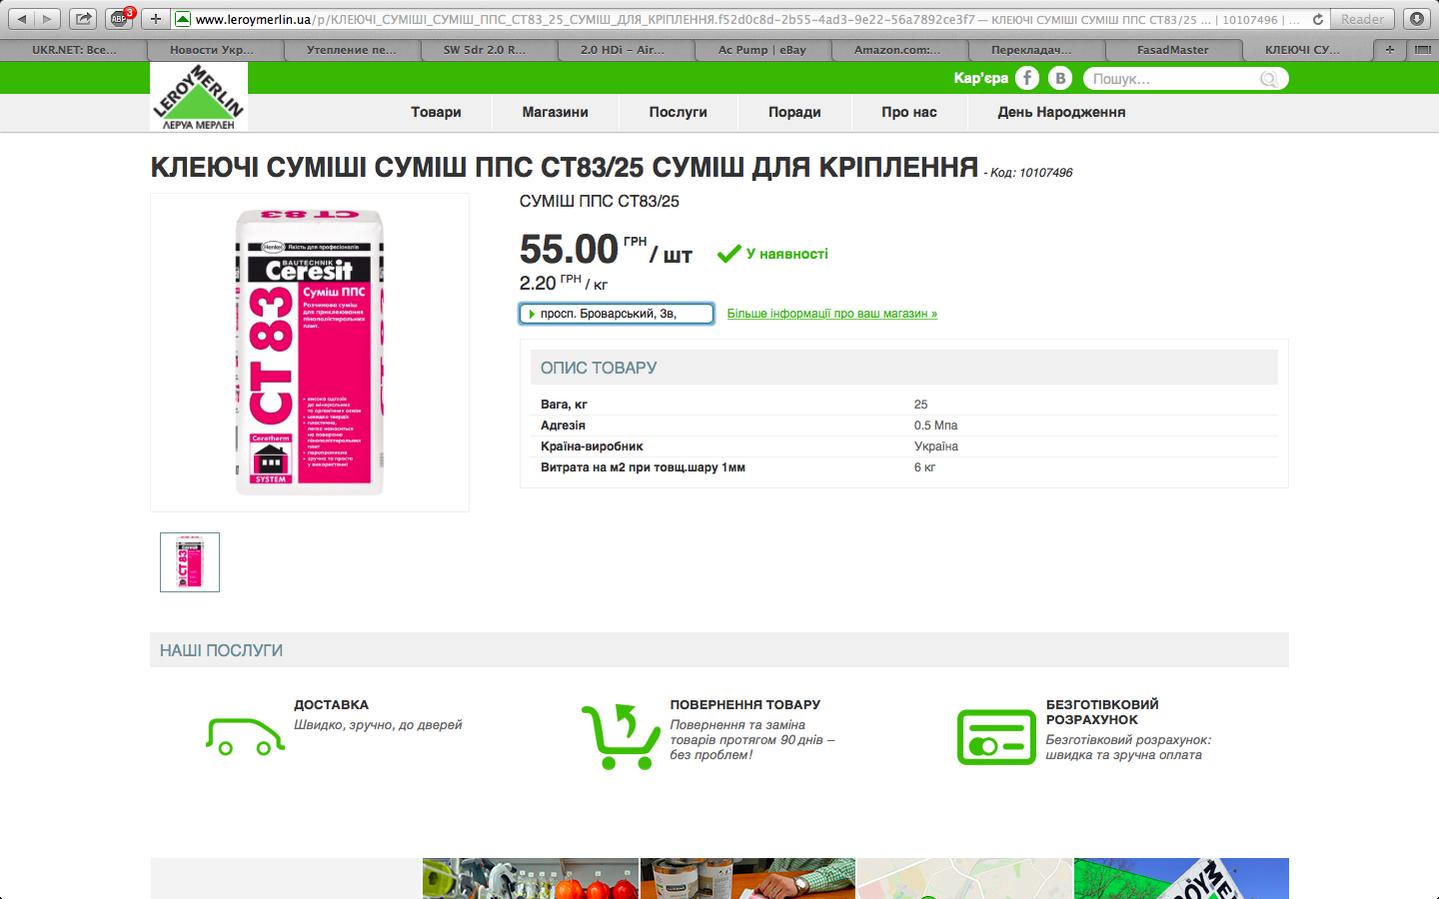Image resolution: width=1439 pixels, height=899 pixels.
Task: Click the VKontakte icon in header
Action: (1060, 78)
